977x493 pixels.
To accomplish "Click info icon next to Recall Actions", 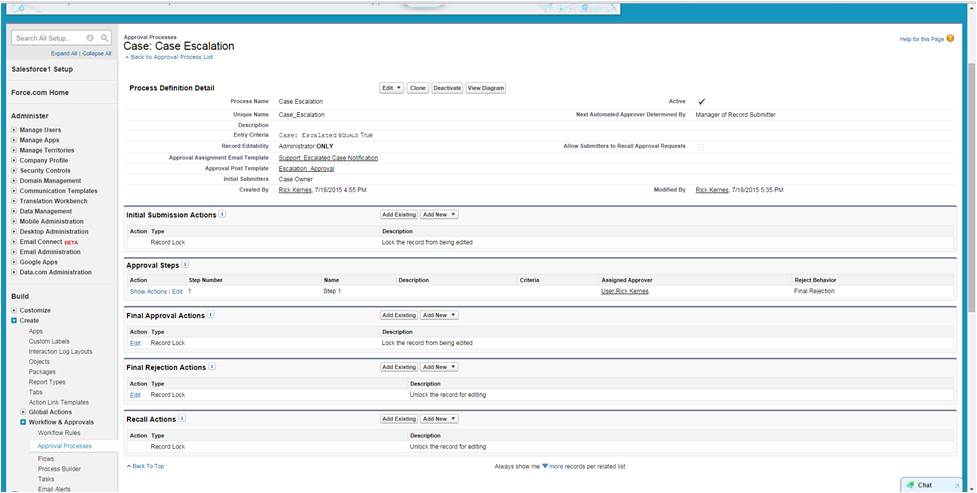I will (179, 419).
